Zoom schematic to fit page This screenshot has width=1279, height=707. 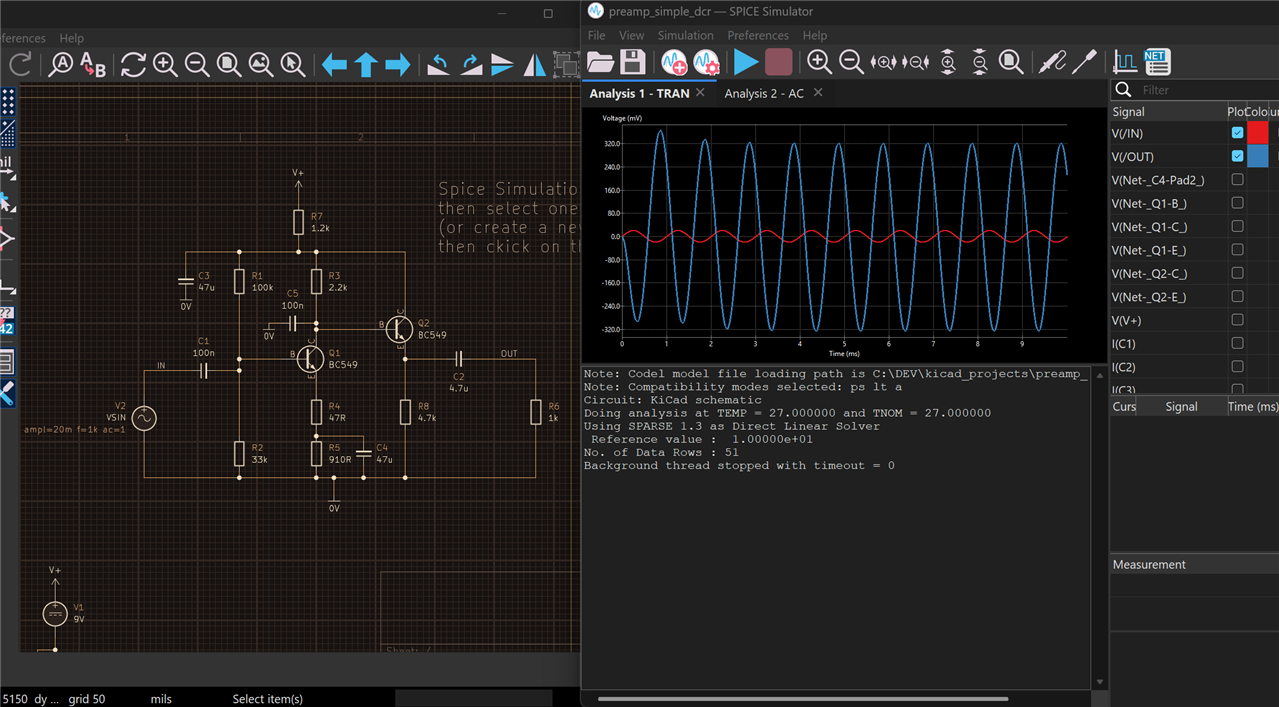[229, 66]
